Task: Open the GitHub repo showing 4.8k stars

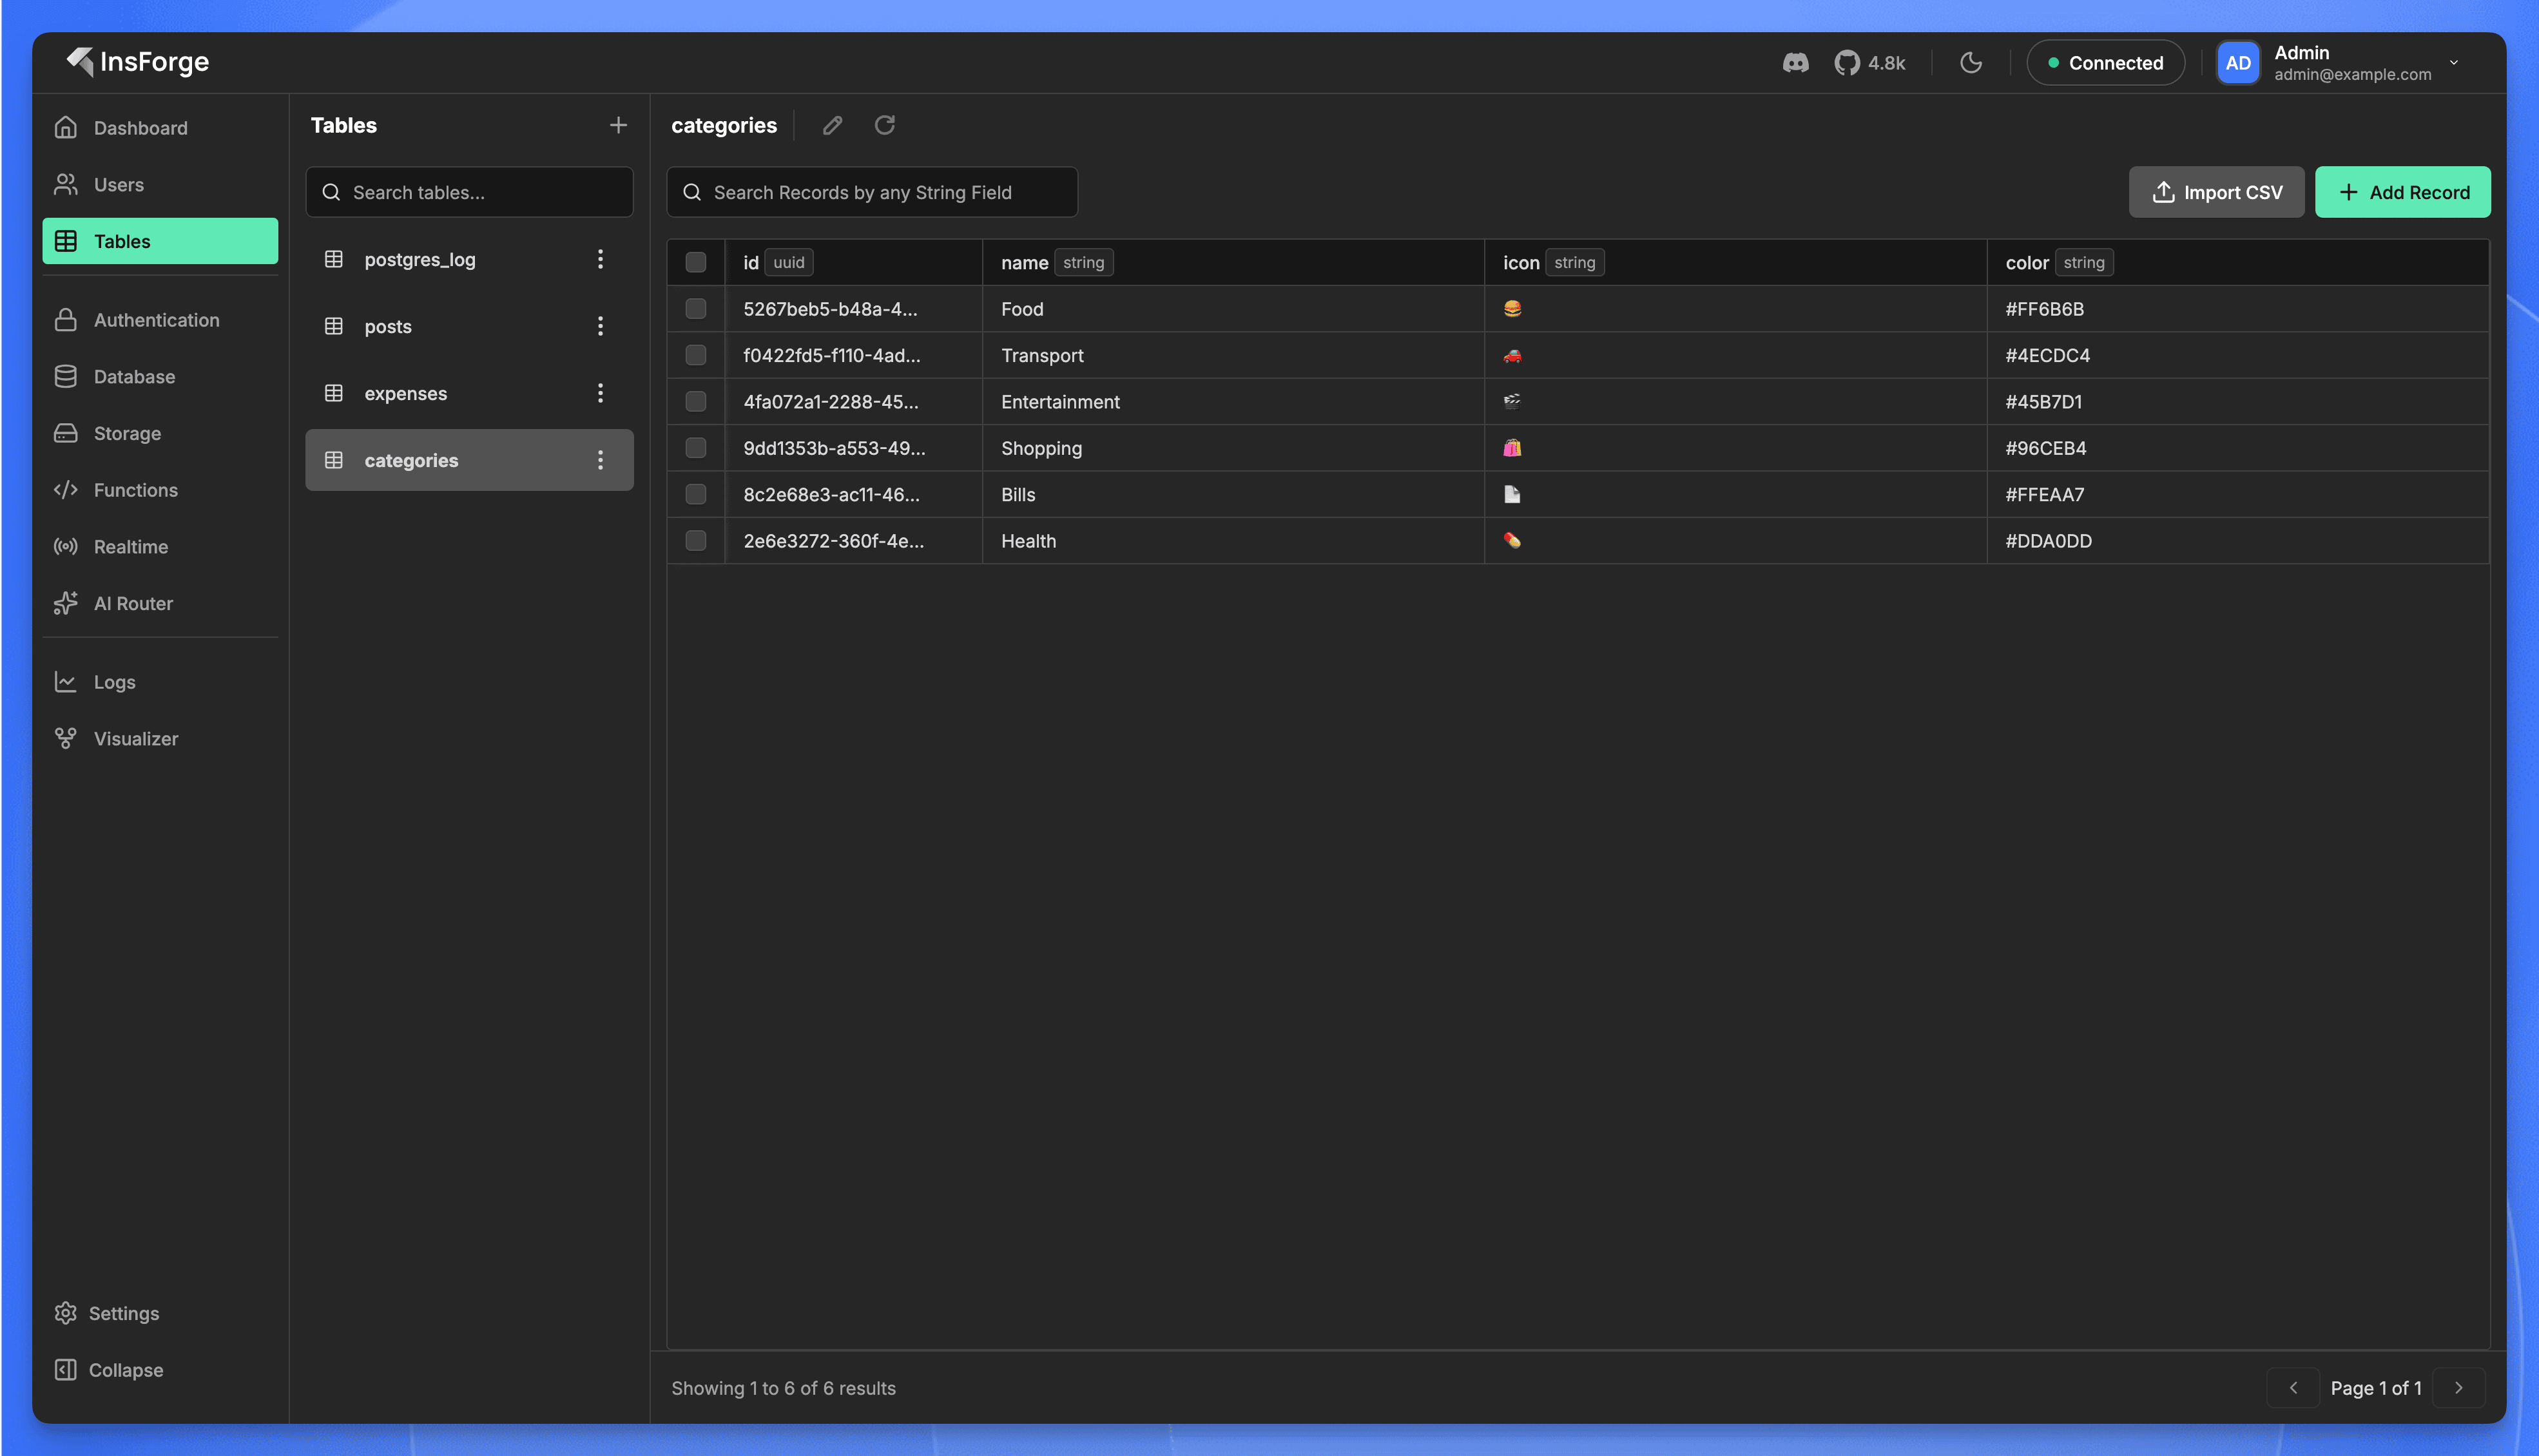Action: click(x=1868, y=62)
